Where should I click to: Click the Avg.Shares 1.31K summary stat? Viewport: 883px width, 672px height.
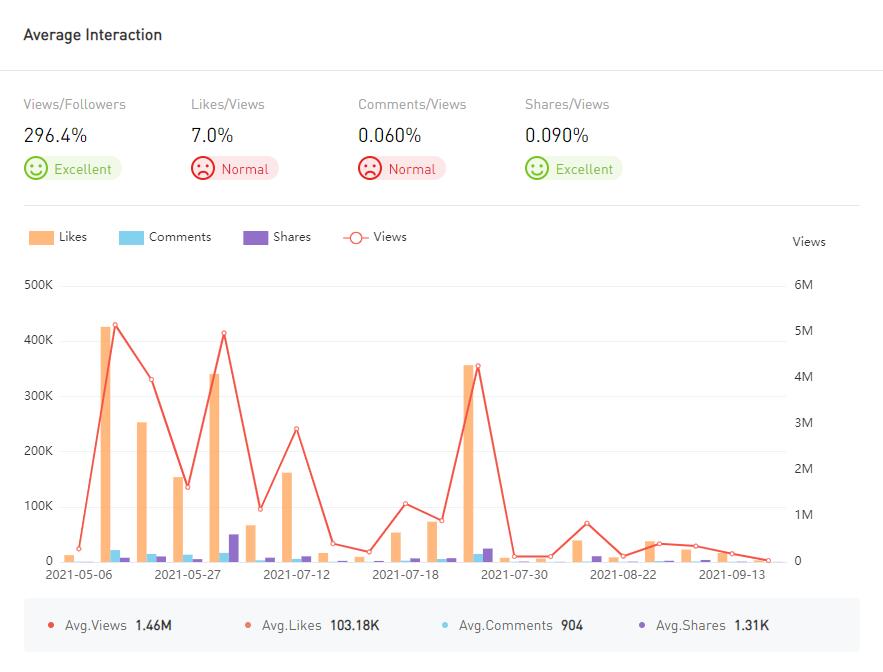point(703,625)
